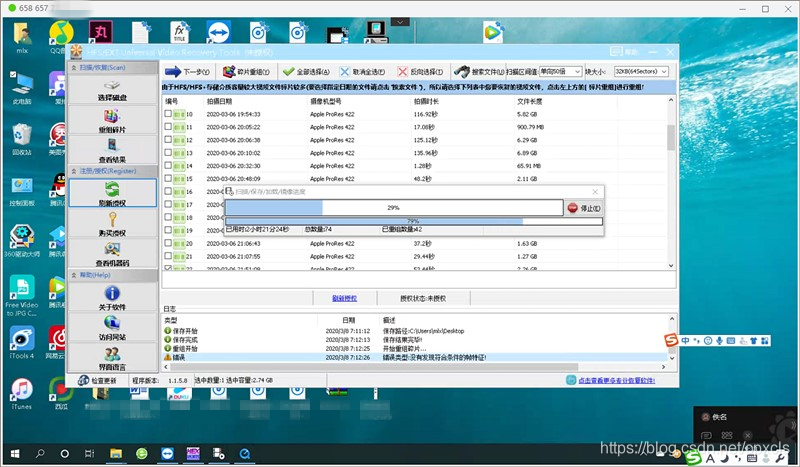The image size is (800, 467).
Task: Check the checkbox for file row 21
Action: click(168, 256)
